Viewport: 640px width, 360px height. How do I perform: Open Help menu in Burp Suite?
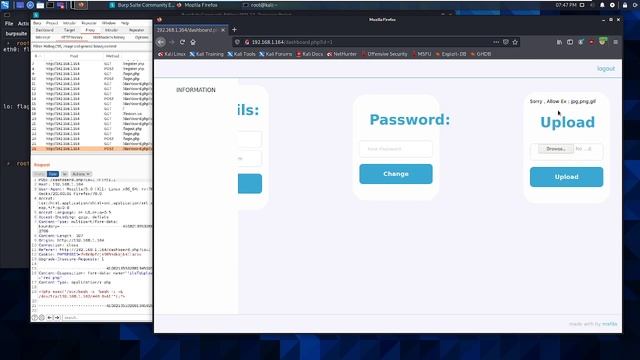click(x=125, y=23)
